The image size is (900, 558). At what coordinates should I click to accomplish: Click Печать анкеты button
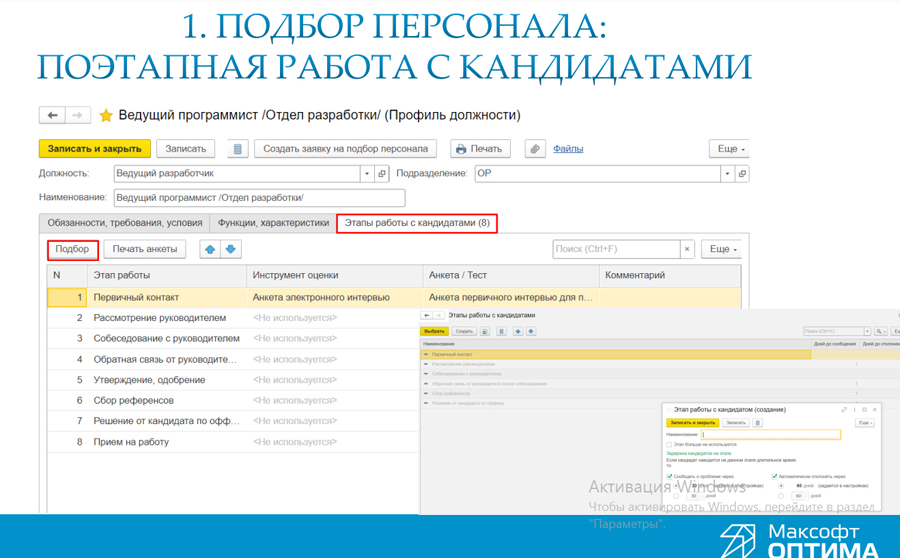point(145,249)
